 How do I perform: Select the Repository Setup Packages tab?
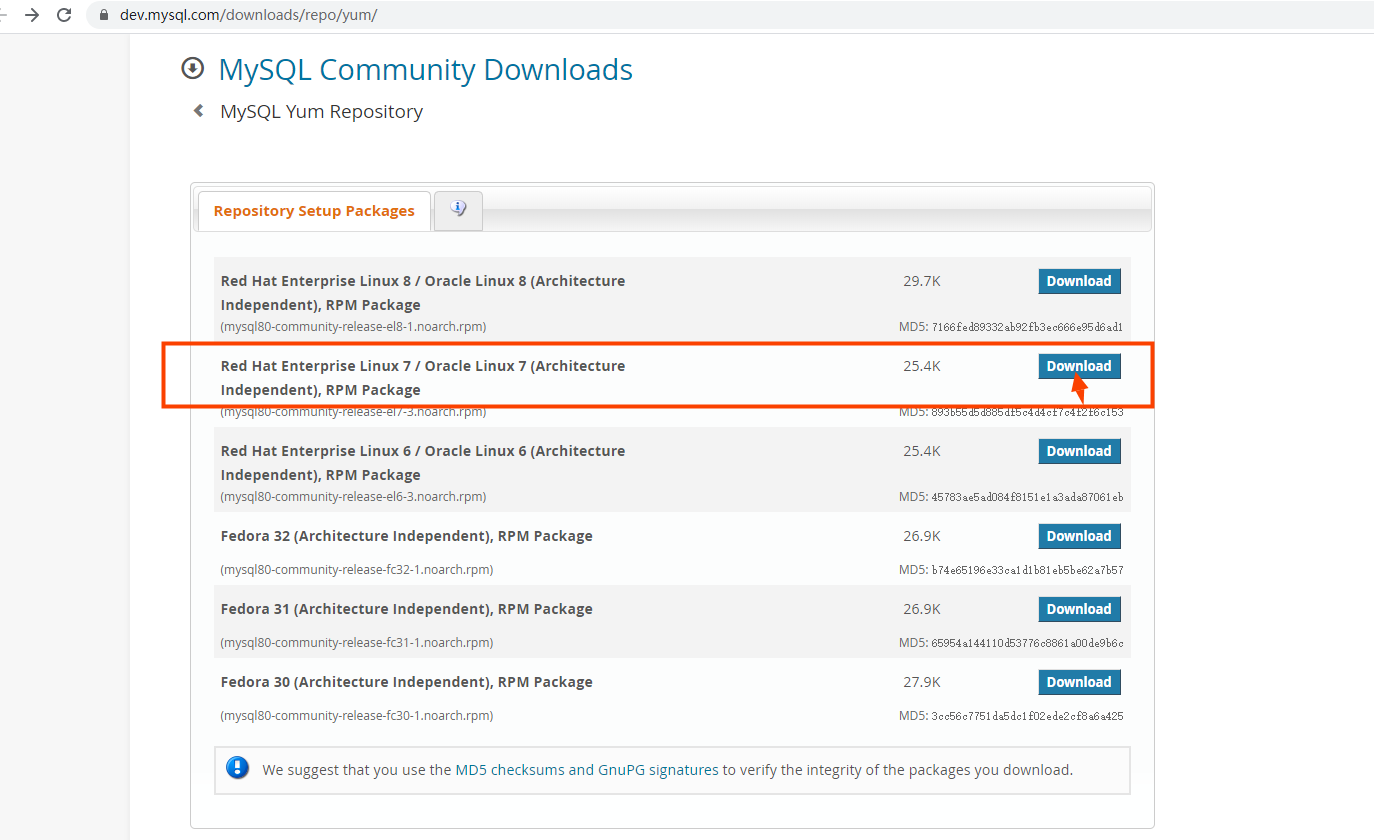pyautogui.click(x=314, y=211)
